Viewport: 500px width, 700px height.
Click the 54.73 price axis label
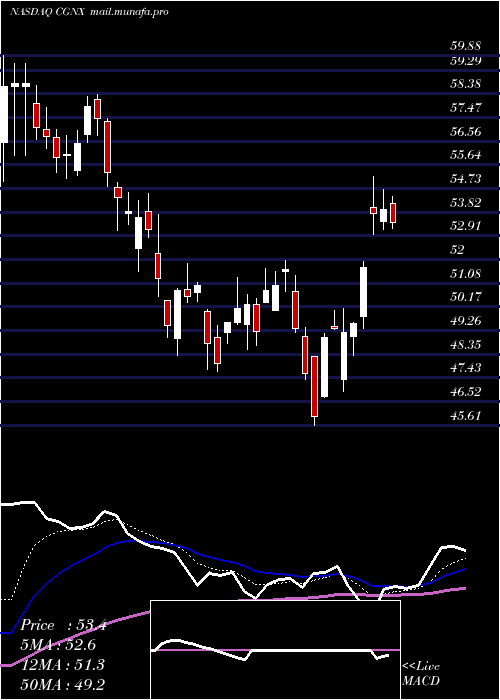click(465, 179)
